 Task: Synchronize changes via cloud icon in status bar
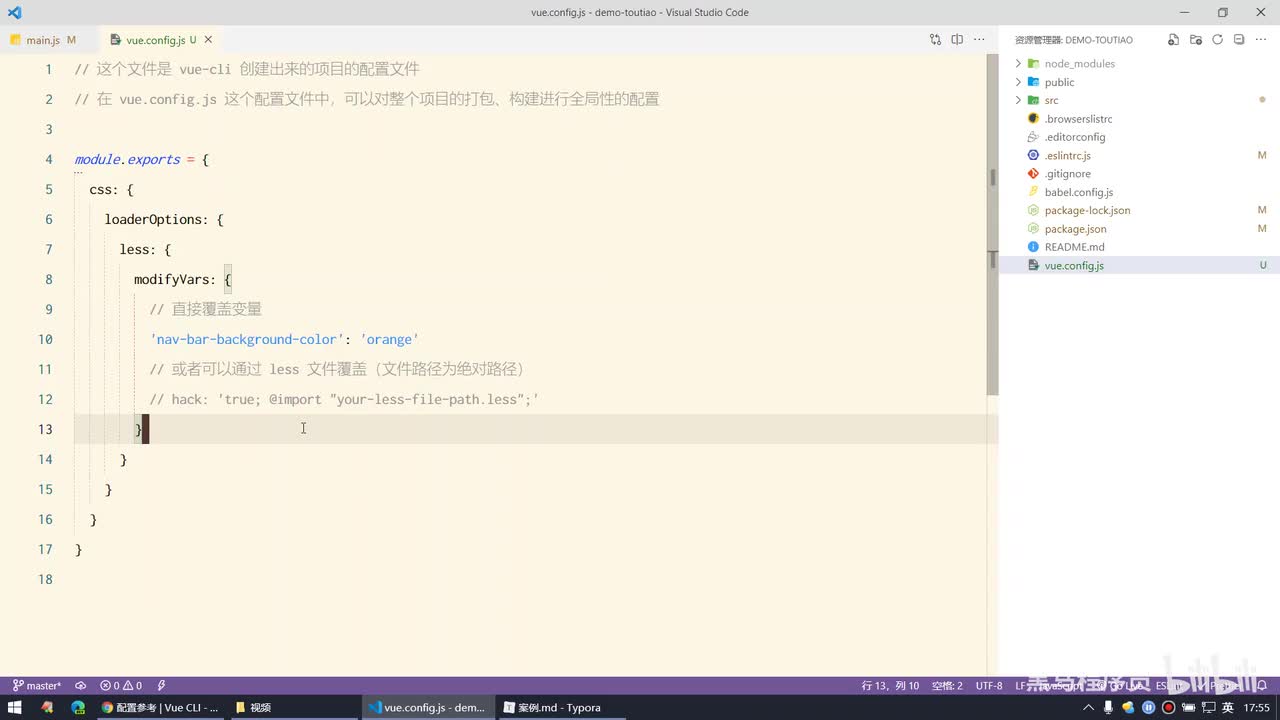click(x=81, y=686)
